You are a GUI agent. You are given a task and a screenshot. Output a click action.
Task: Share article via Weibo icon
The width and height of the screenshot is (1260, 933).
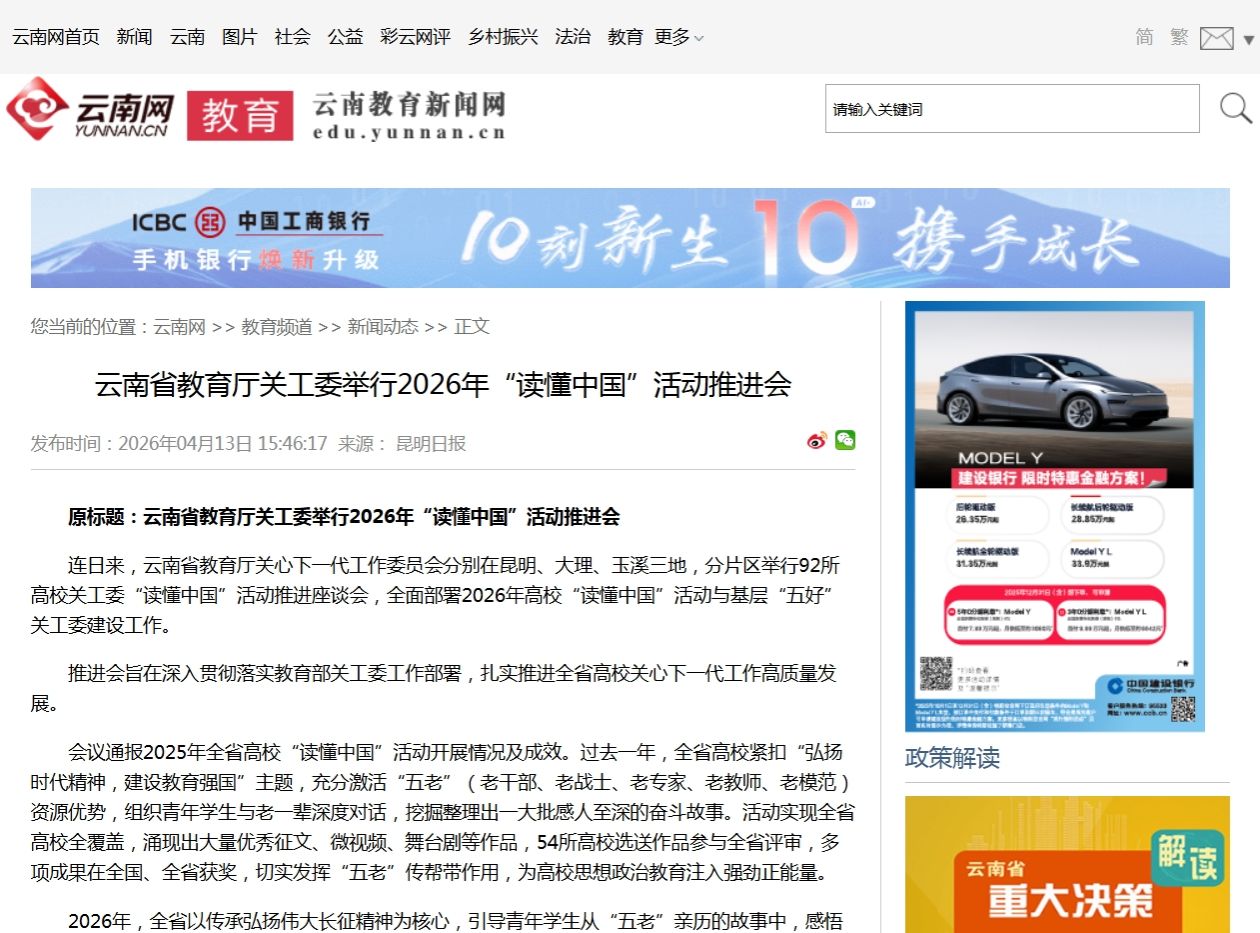(x=817, y=441)
